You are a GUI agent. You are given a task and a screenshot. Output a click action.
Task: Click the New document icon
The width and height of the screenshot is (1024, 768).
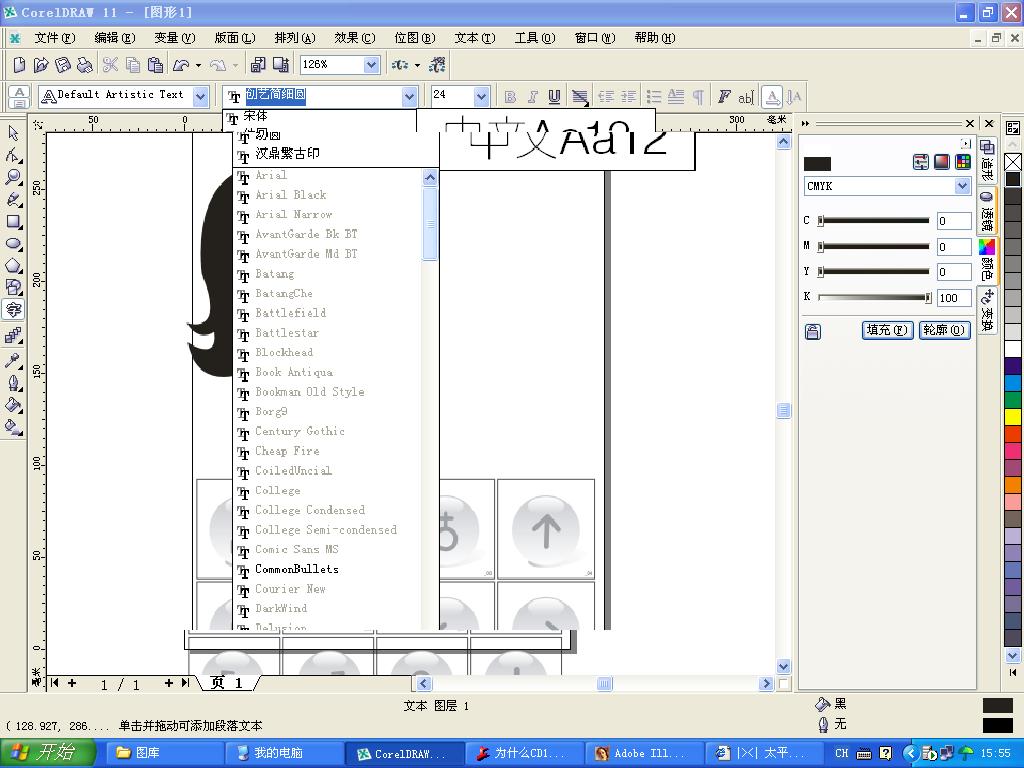pos(19,65)
